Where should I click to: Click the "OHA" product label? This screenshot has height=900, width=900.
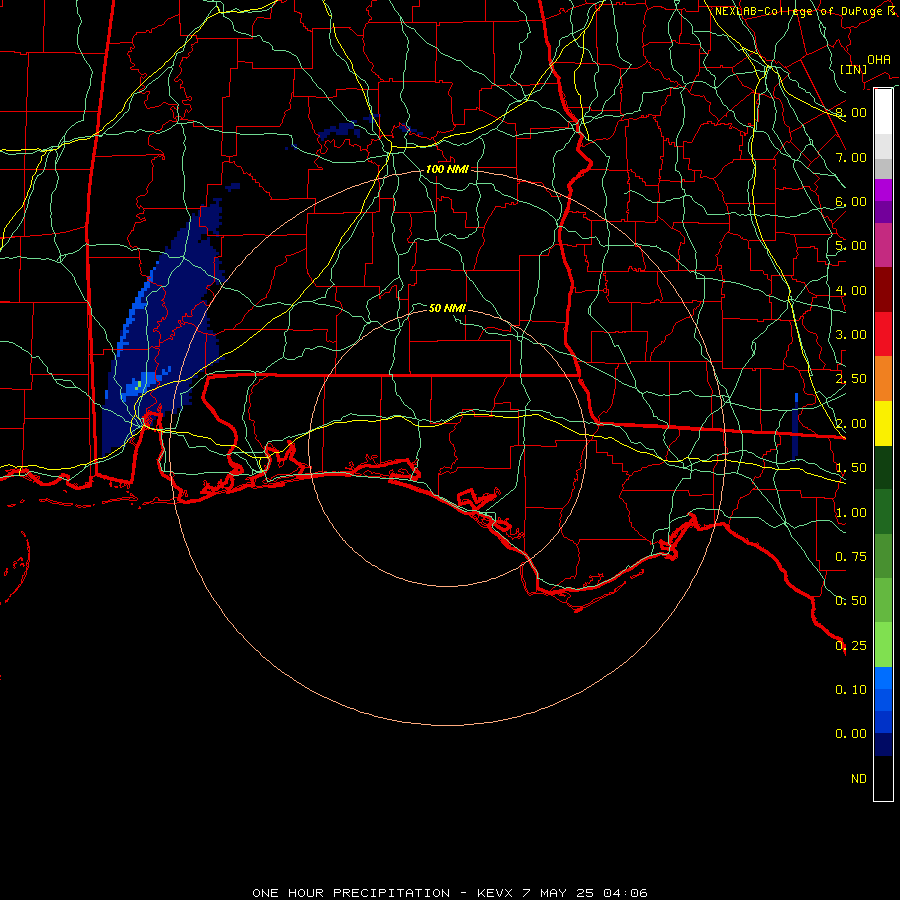click(879, 60)
